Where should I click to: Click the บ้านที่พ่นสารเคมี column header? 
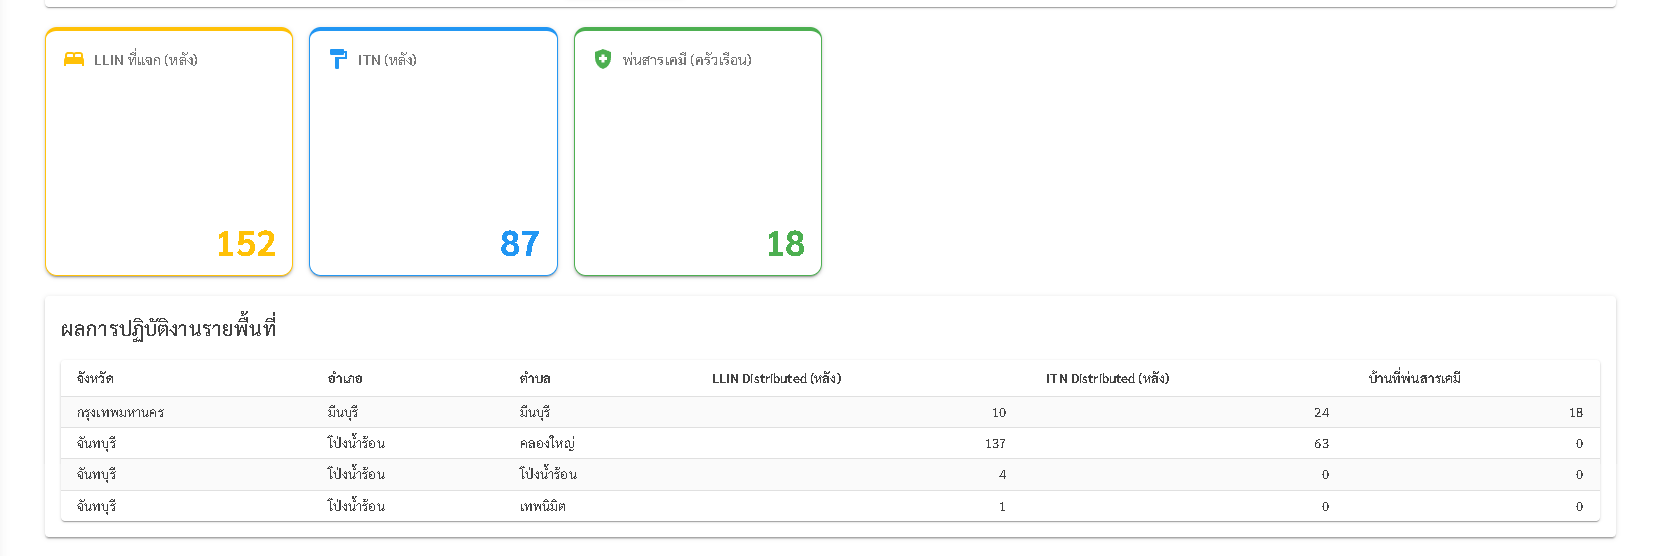(1415, 379)
